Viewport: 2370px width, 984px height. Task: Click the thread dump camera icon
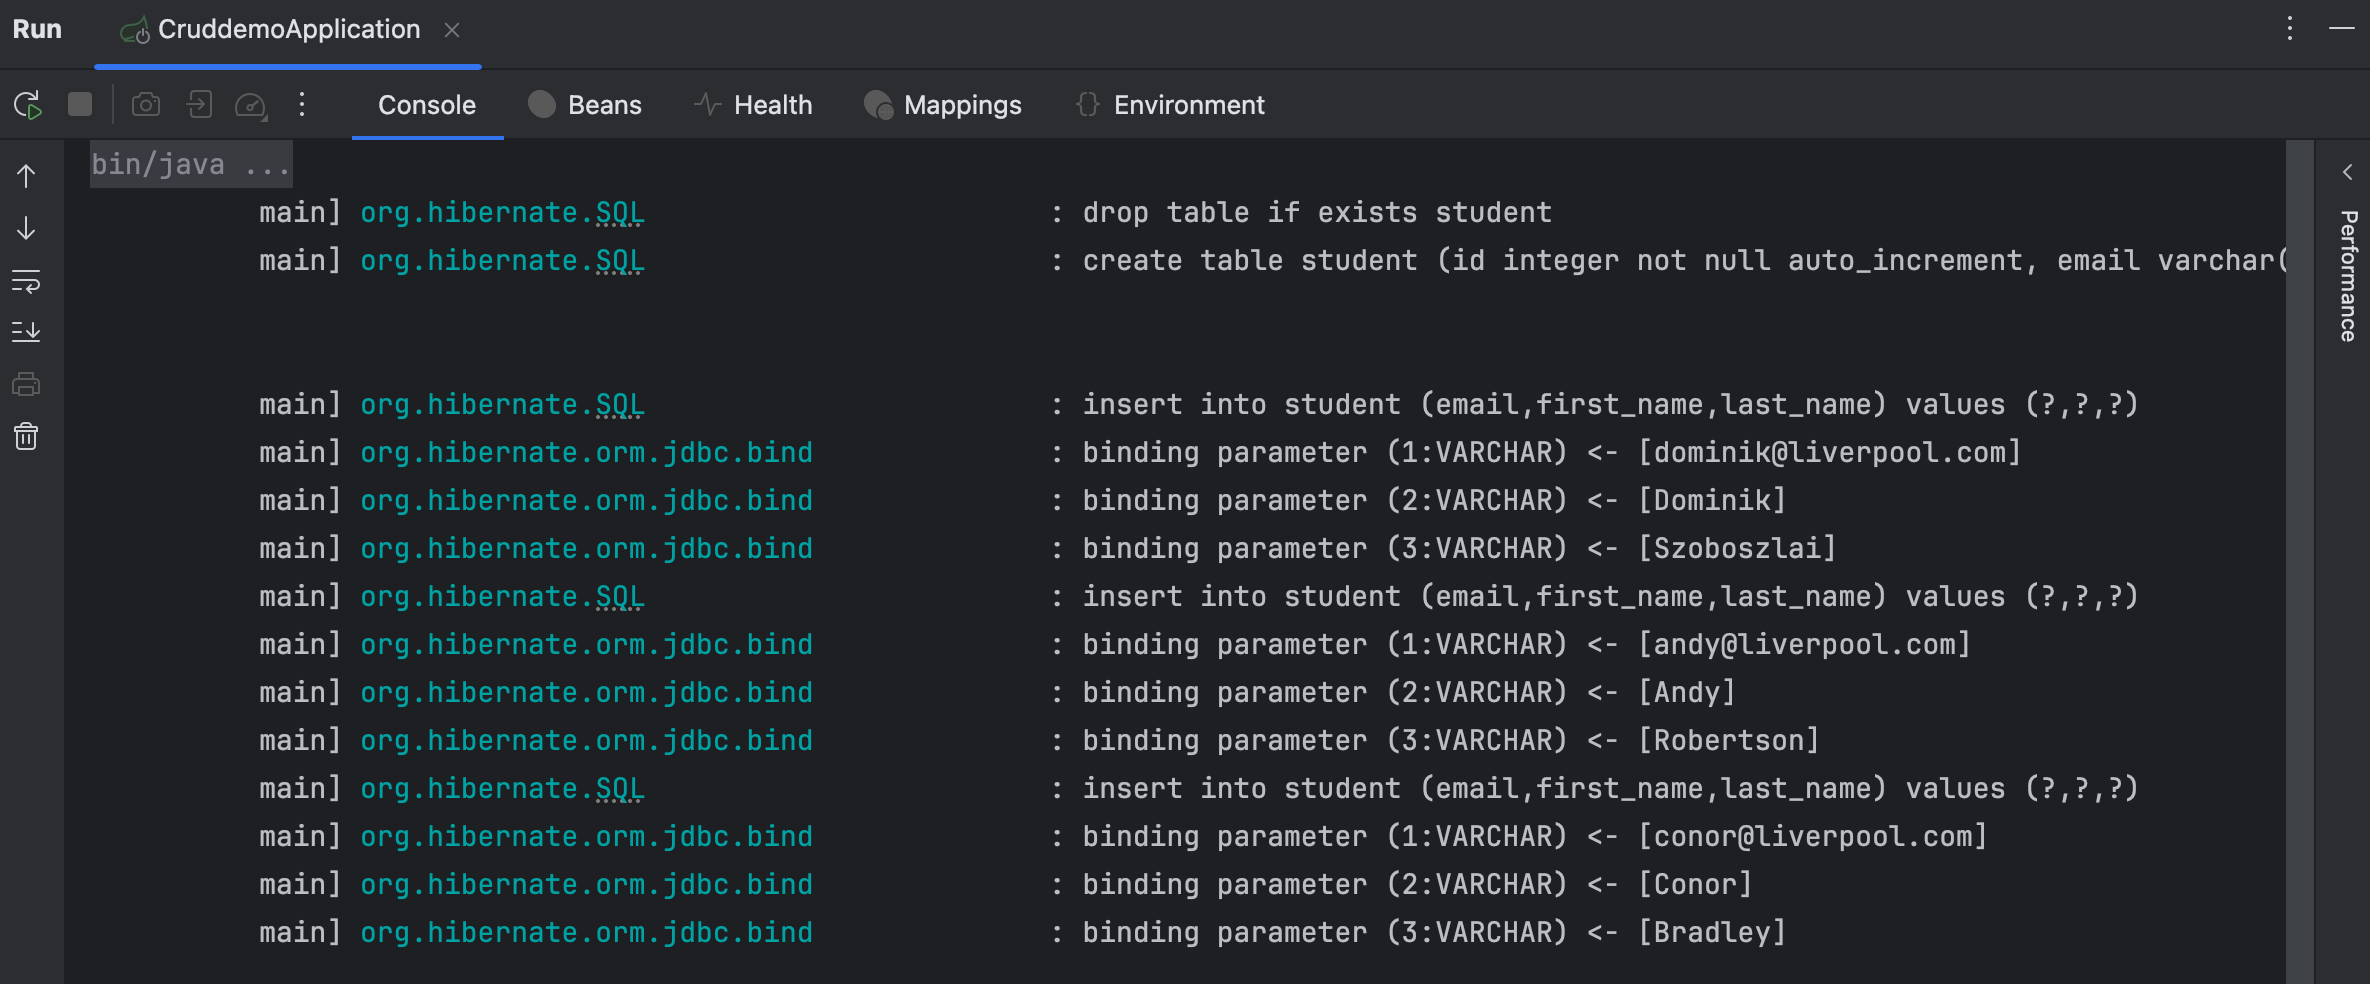(x=146, y=104)
